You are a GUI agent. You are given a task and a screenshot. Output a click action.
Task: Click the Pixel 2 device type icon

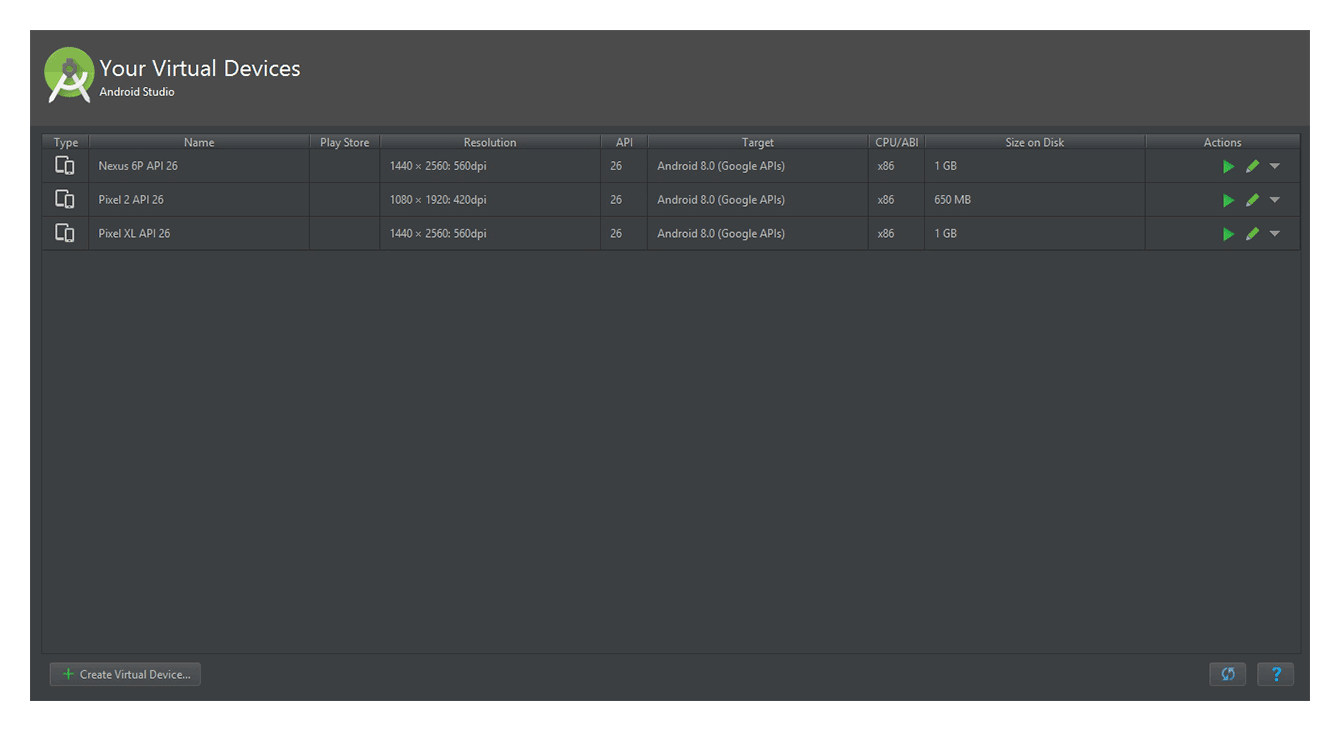pyautogui.click(x=65, y=199)
